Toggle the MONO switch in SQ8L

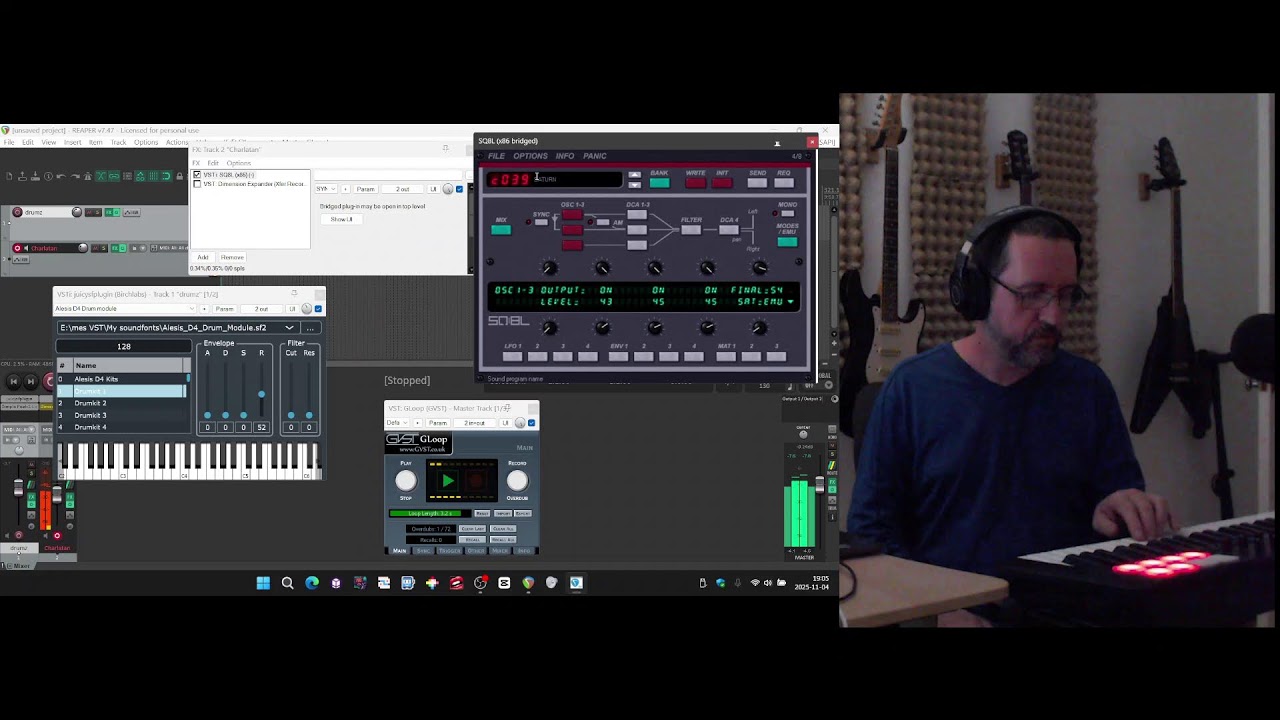[787, 213]
